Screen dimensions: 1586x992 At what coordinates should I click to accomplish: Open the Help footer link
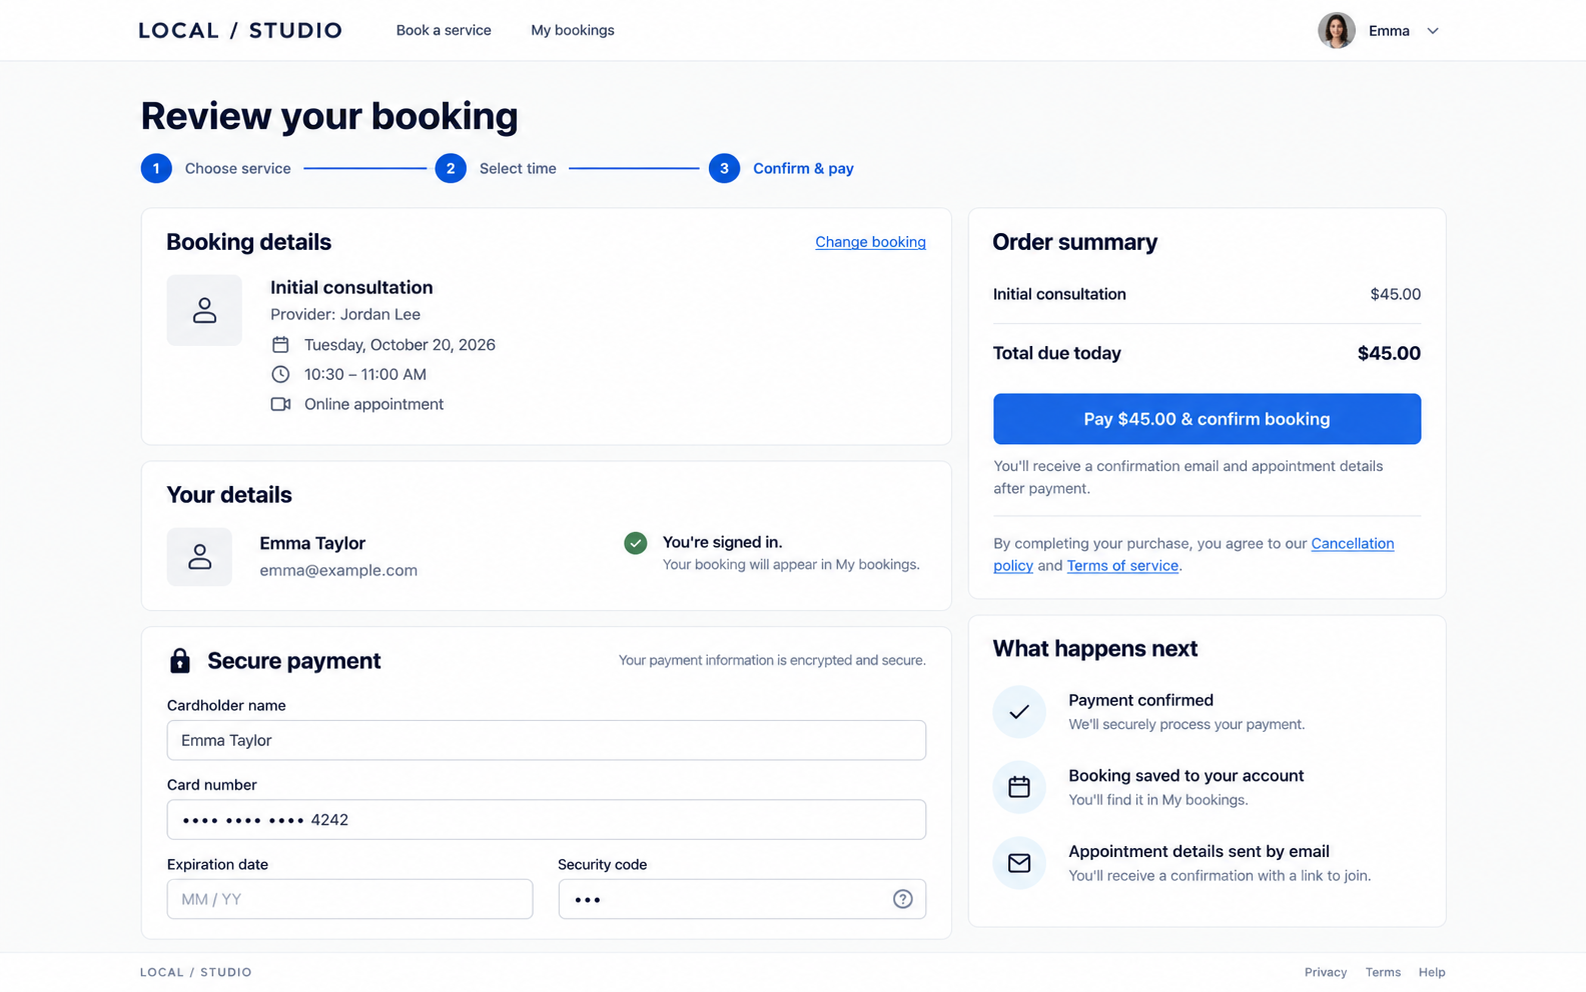[1432, 972]
